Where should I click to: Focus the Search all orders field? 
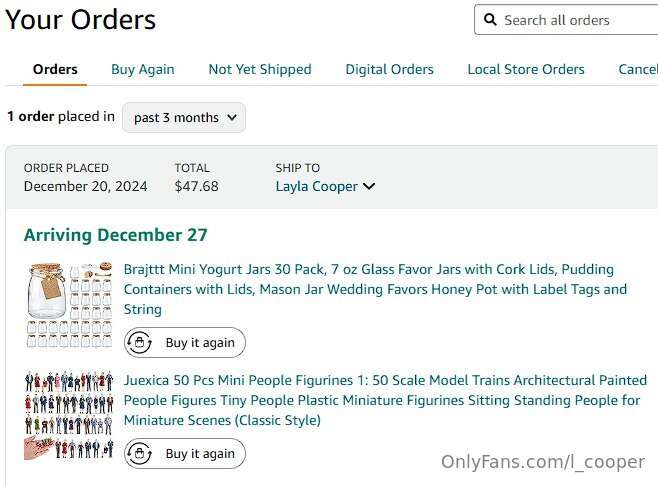click(566, 20)
